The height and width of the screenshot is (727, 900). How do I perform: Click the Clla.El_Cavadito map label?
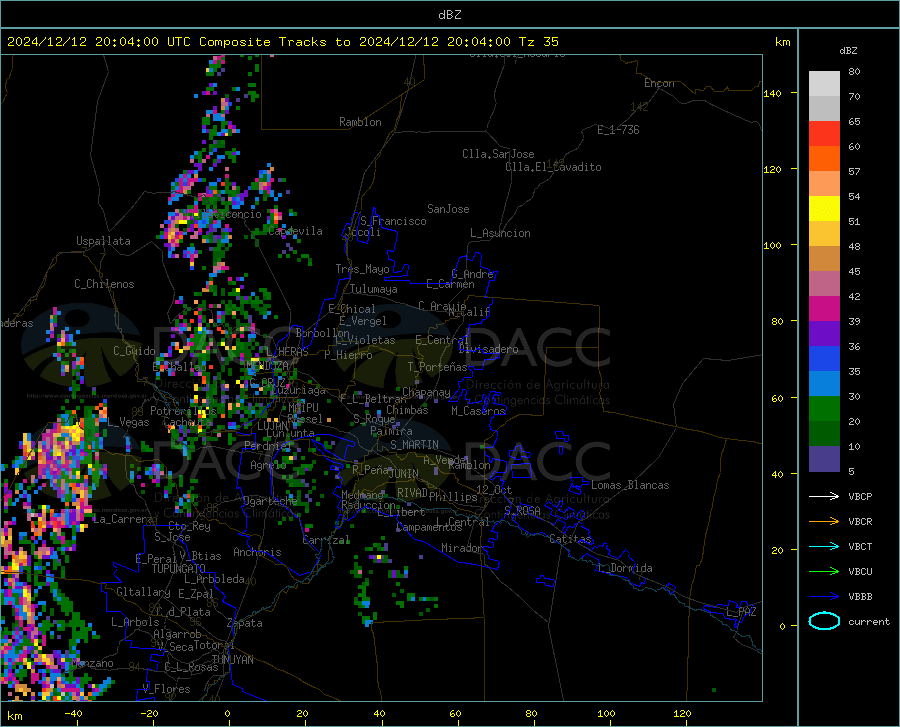point(553,167)
